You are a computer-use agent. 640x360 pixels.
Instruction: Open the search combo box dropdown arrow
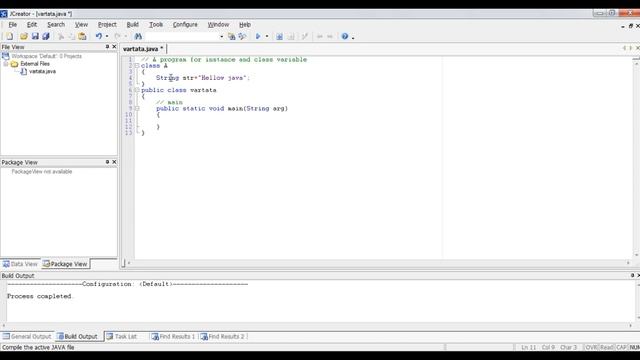[x=222, y=36]
